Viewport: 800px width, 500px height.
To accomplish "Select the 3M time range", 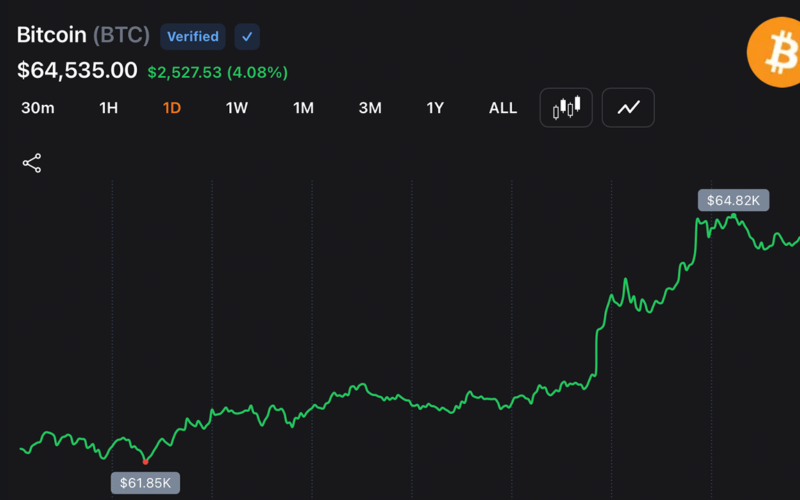I will coord(370,108).
